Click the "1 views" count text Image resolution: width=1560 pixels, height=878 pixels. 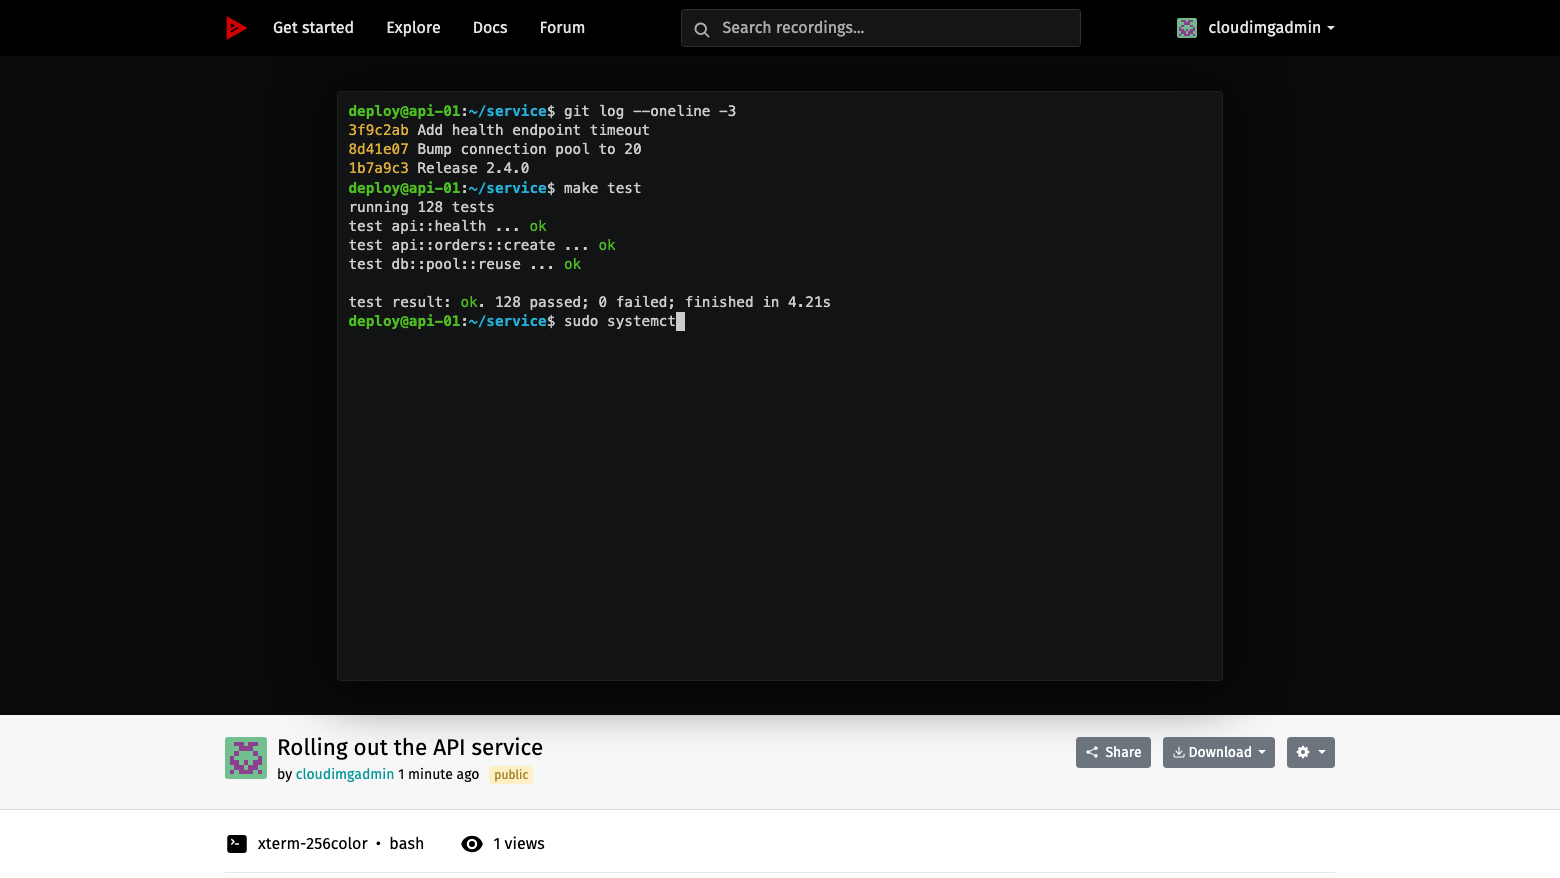point(519,844)
